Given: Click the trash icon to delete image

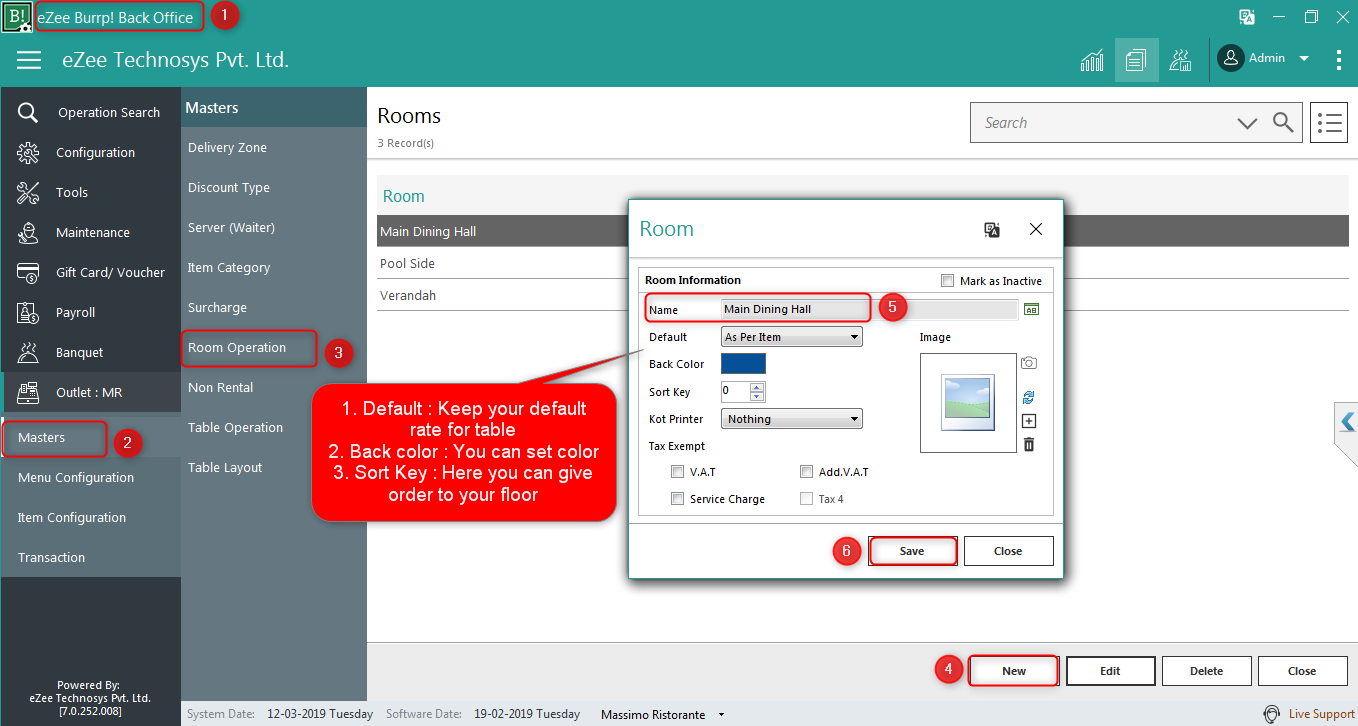Looking at the screenshot, I should pos(1029,444).
